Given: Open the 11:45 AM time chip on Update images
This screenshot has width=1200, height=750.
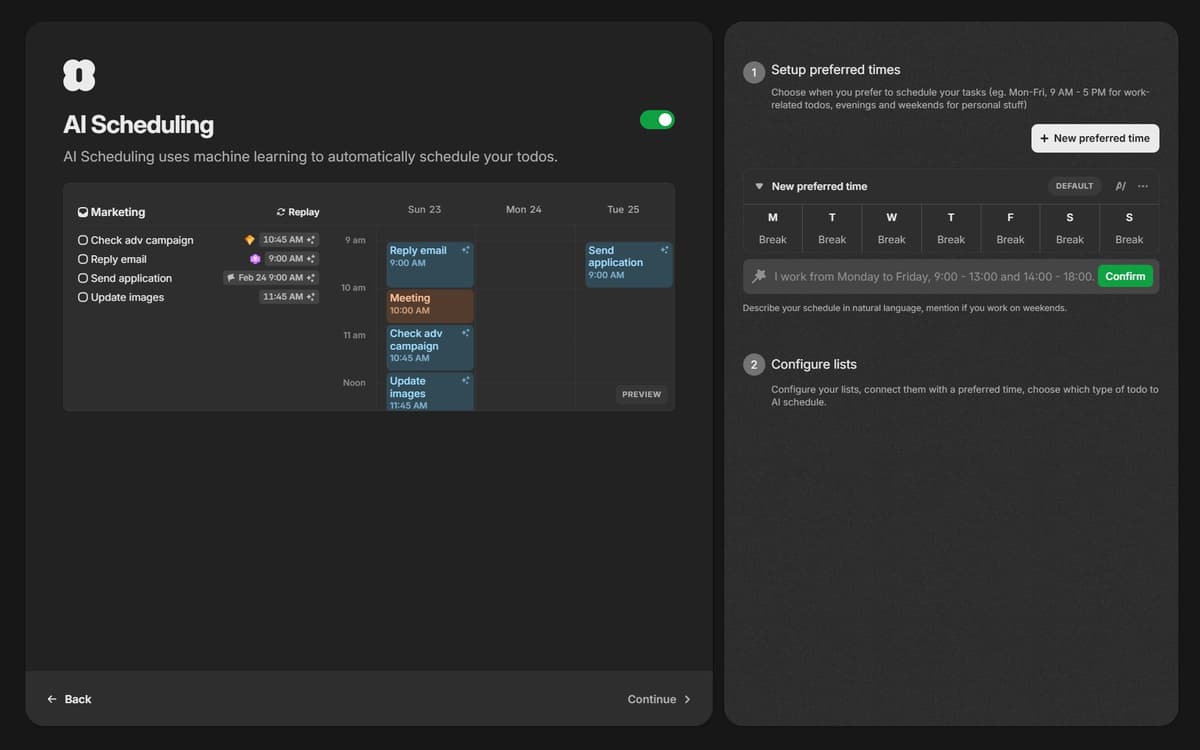Looking at the screenshot, I should click(x=289, y=297).
